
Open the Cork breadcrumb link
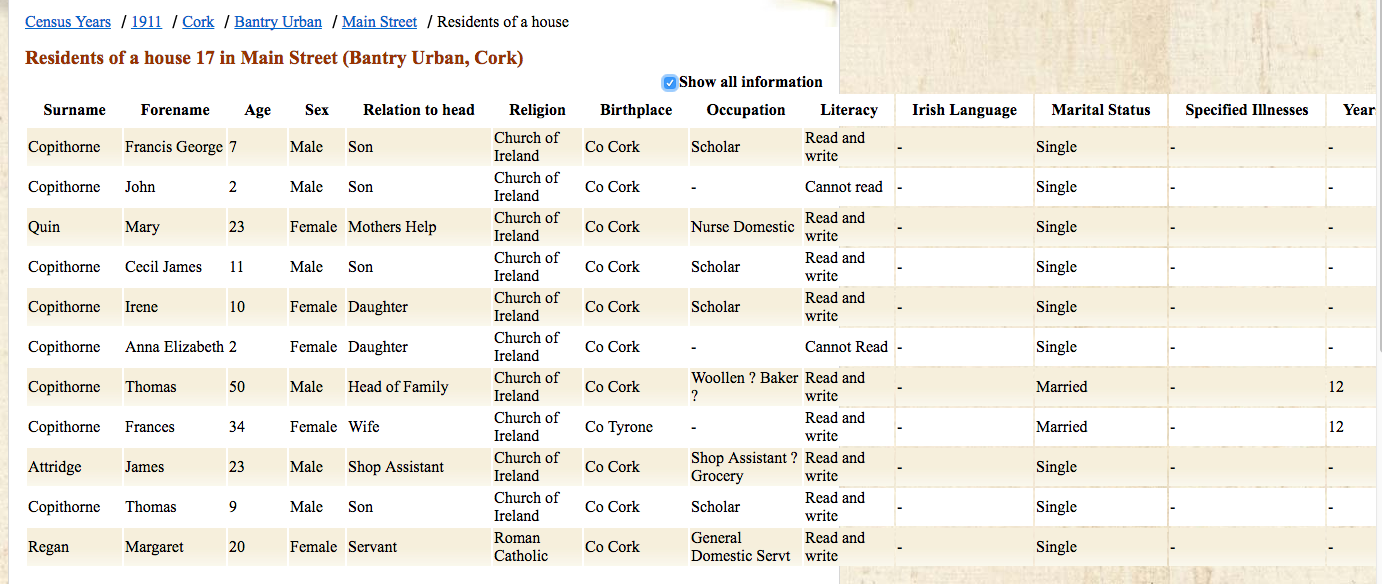click(198, 22)
